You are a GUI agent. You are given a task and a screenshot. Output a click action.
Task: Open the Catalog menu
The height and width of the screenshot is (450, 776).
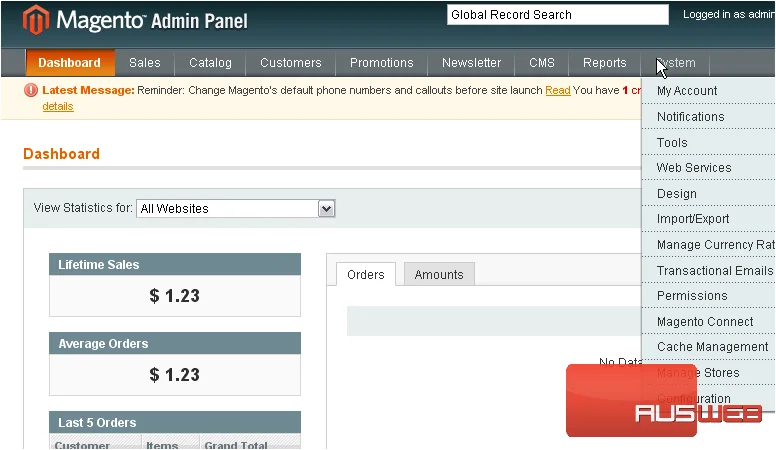tap(210, 63)
